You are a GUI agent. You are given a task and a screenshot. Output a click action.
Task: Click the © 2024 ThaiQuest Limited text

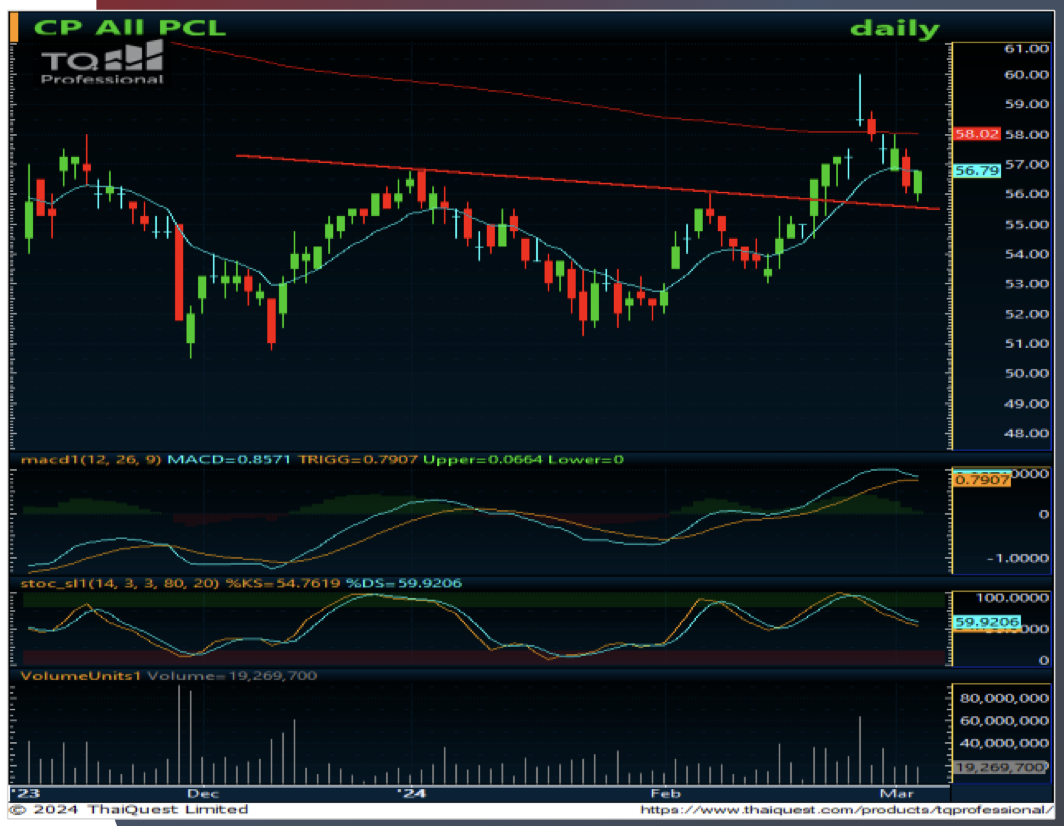(x=129, y=810)
